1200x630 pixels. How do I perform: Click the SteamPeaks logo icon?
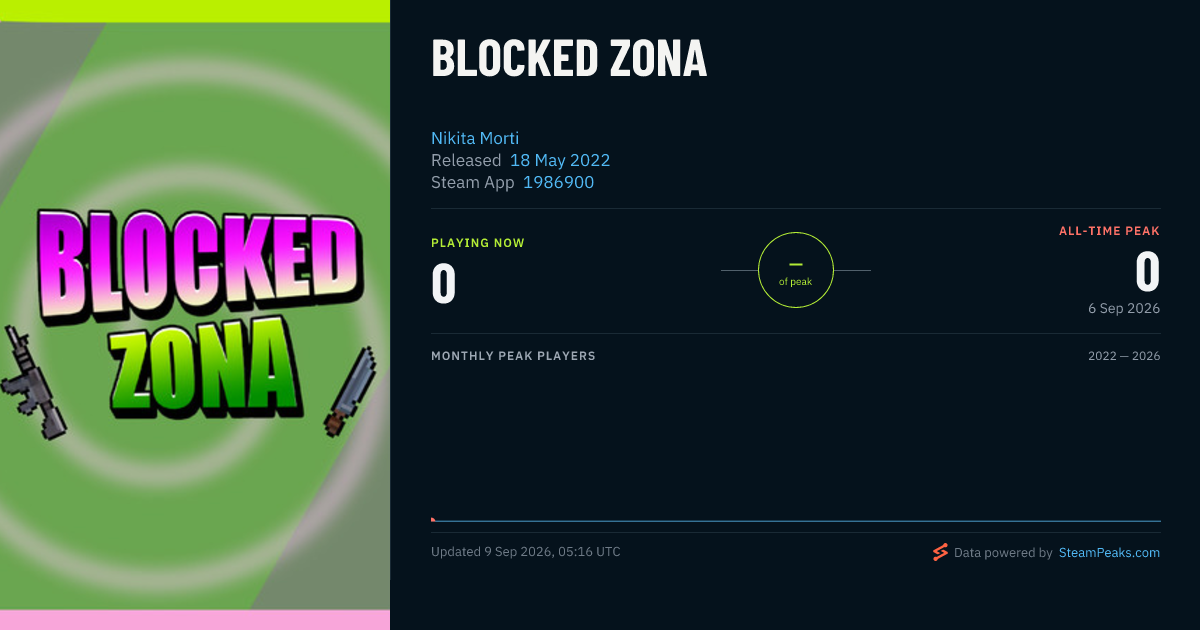[x=940, y=552]
